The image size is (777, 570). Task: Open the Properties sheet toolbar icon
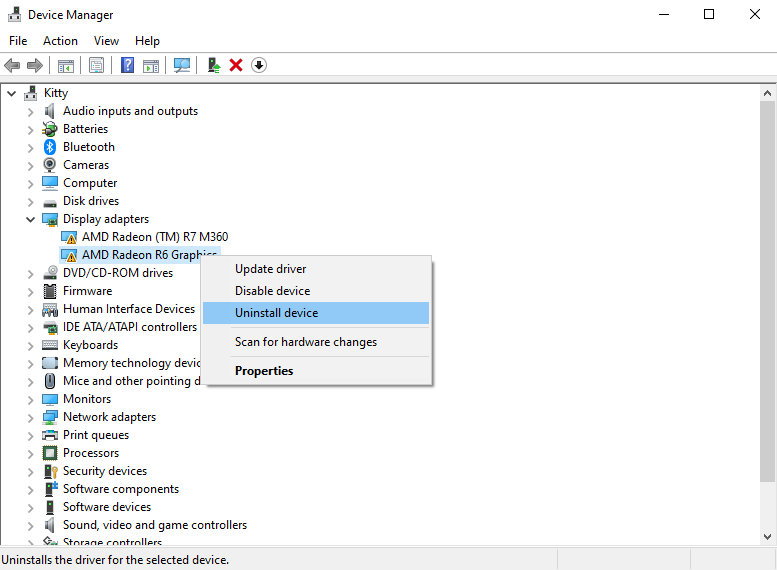tap(96, 65)
